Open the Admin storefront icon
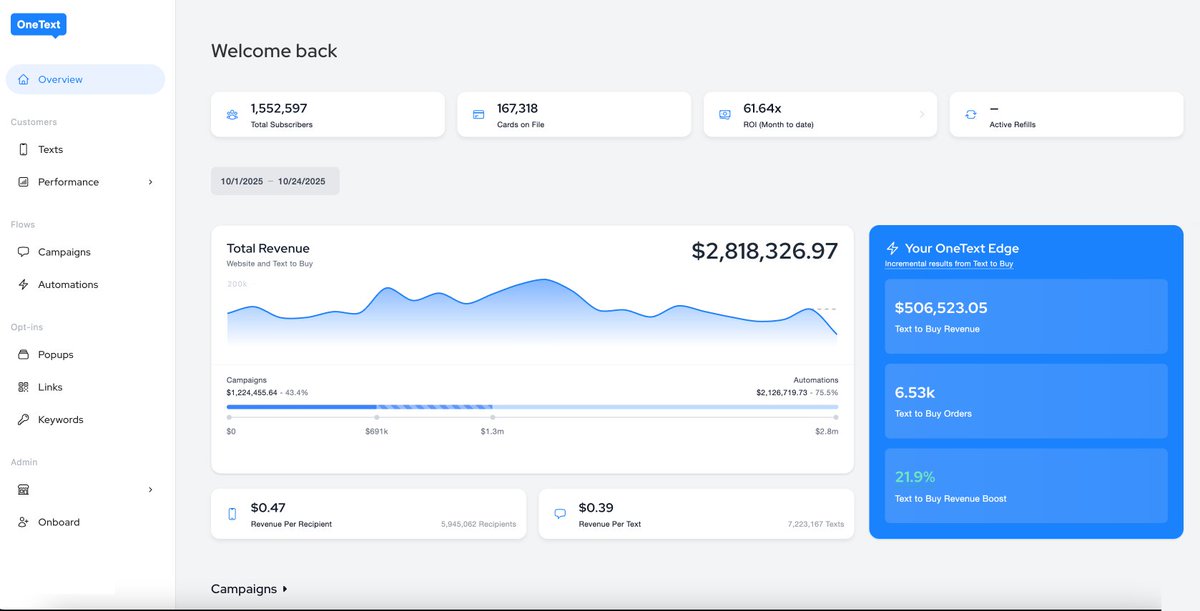The image size is (1200, 611). tap(22, 489)
